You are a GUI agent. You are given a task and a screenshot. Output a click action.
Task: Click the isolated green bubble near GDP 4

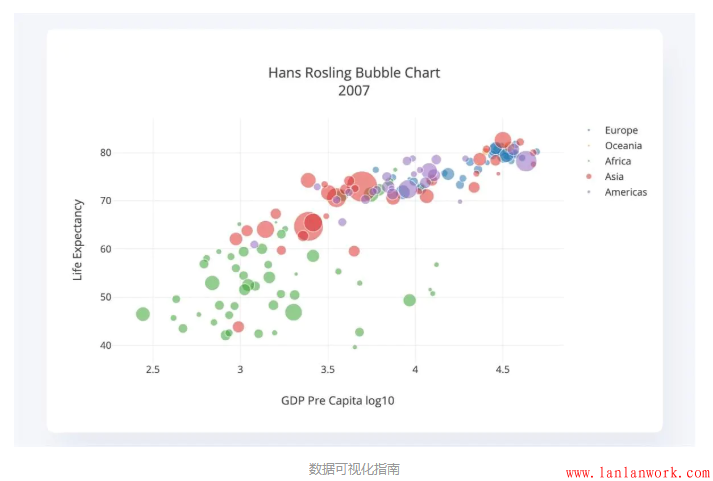[409, 300]
